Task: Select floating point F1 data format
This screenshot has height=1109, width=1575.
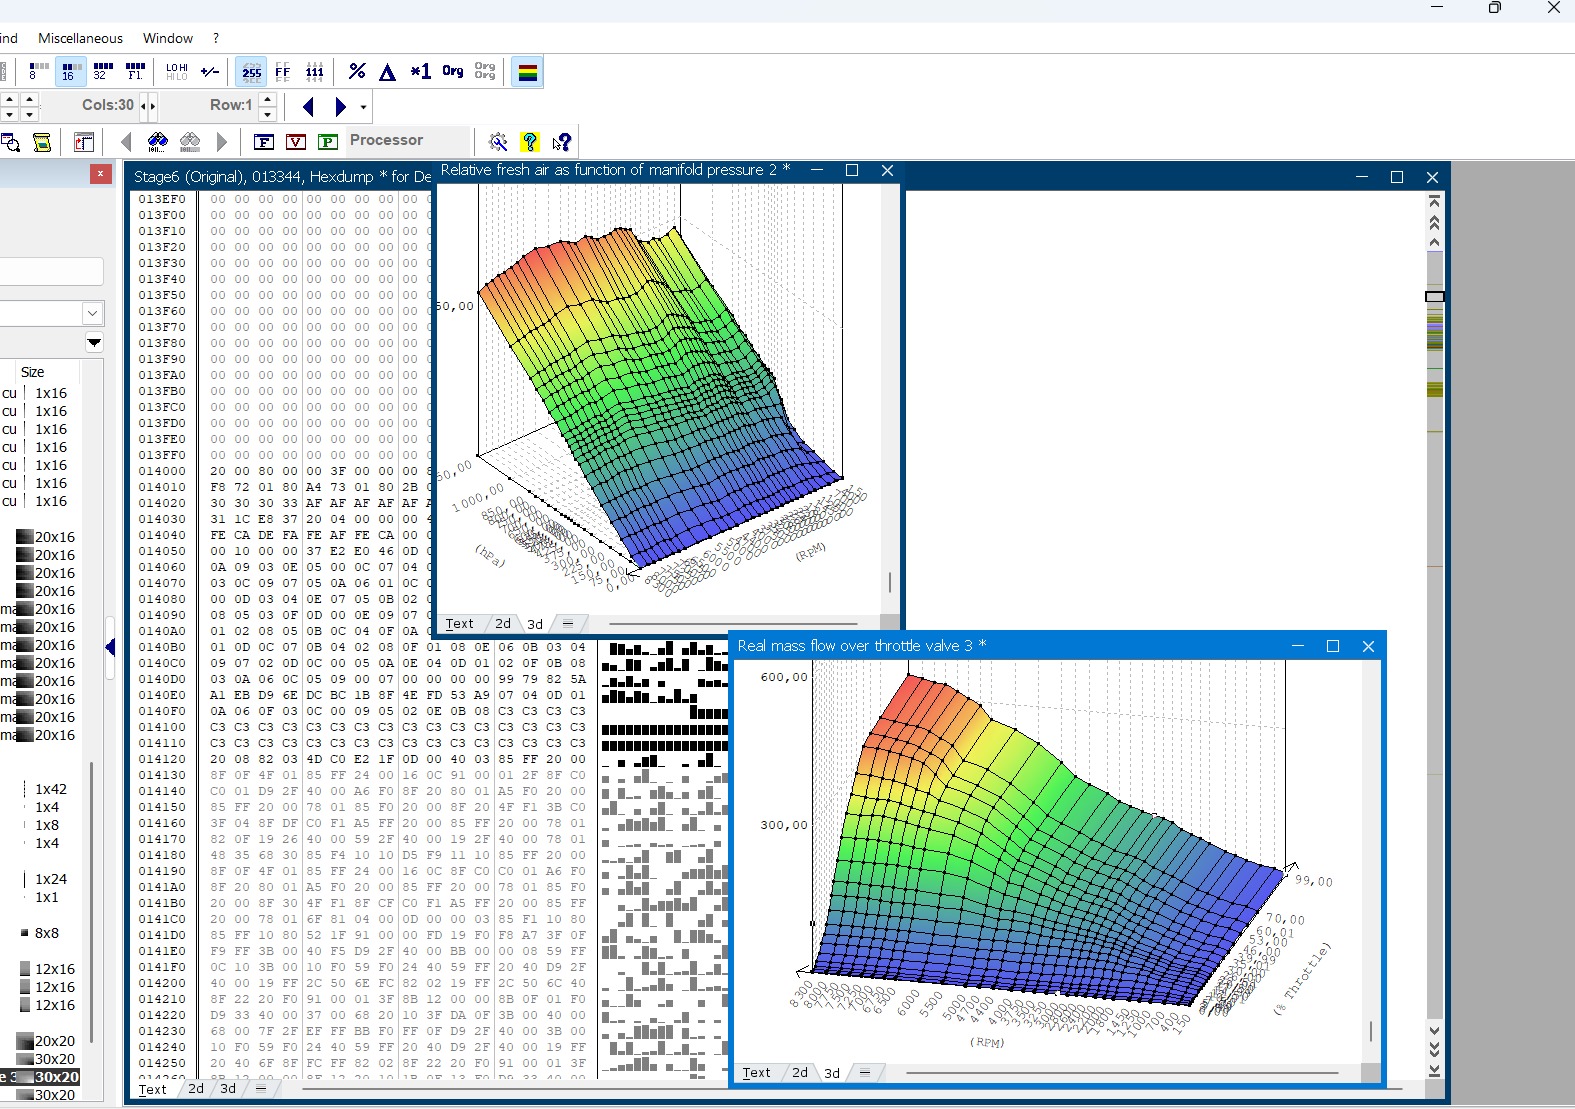Action: (135, 72)
